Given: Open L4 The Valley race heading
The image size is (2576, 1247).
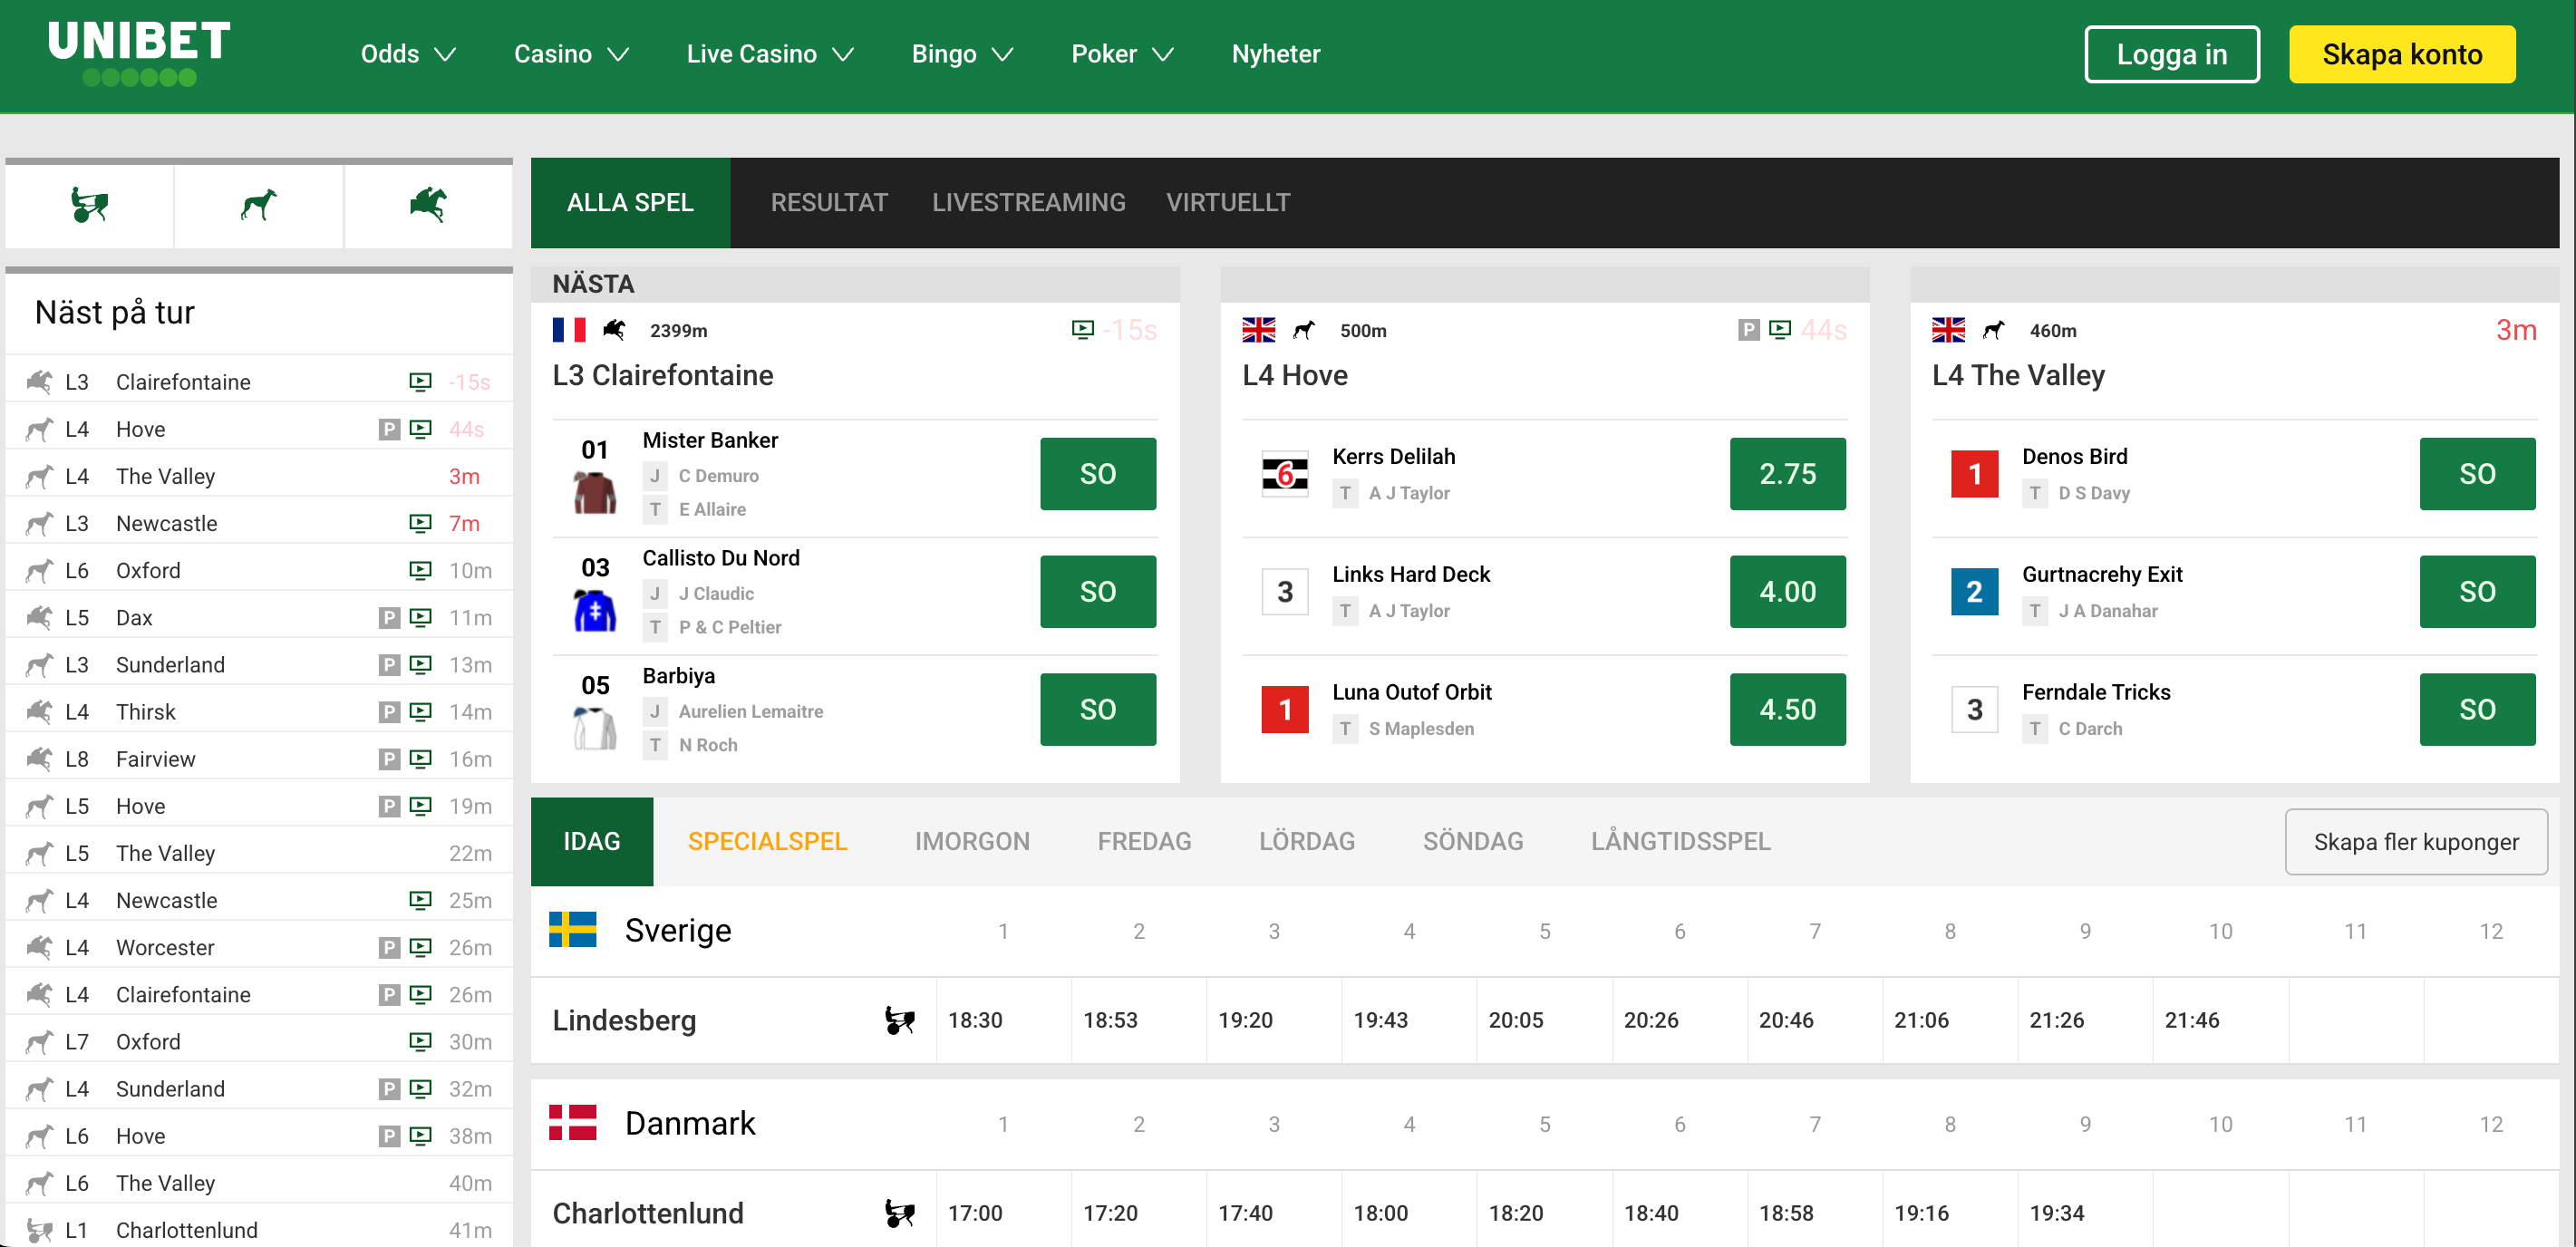Looking at the screenshot, I should (x=2018, y=376).
